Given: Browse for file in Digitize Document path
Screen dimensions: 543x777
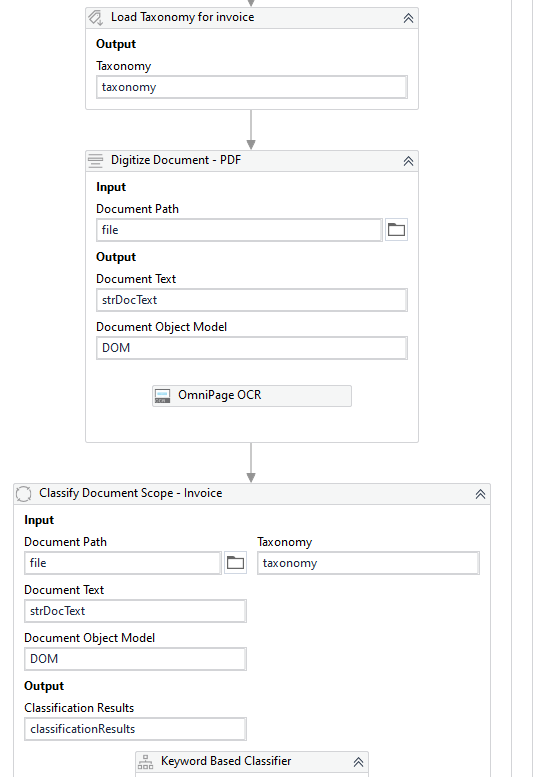Looking at the screenshot, I should pyautogui.click(x=396, y=230).
